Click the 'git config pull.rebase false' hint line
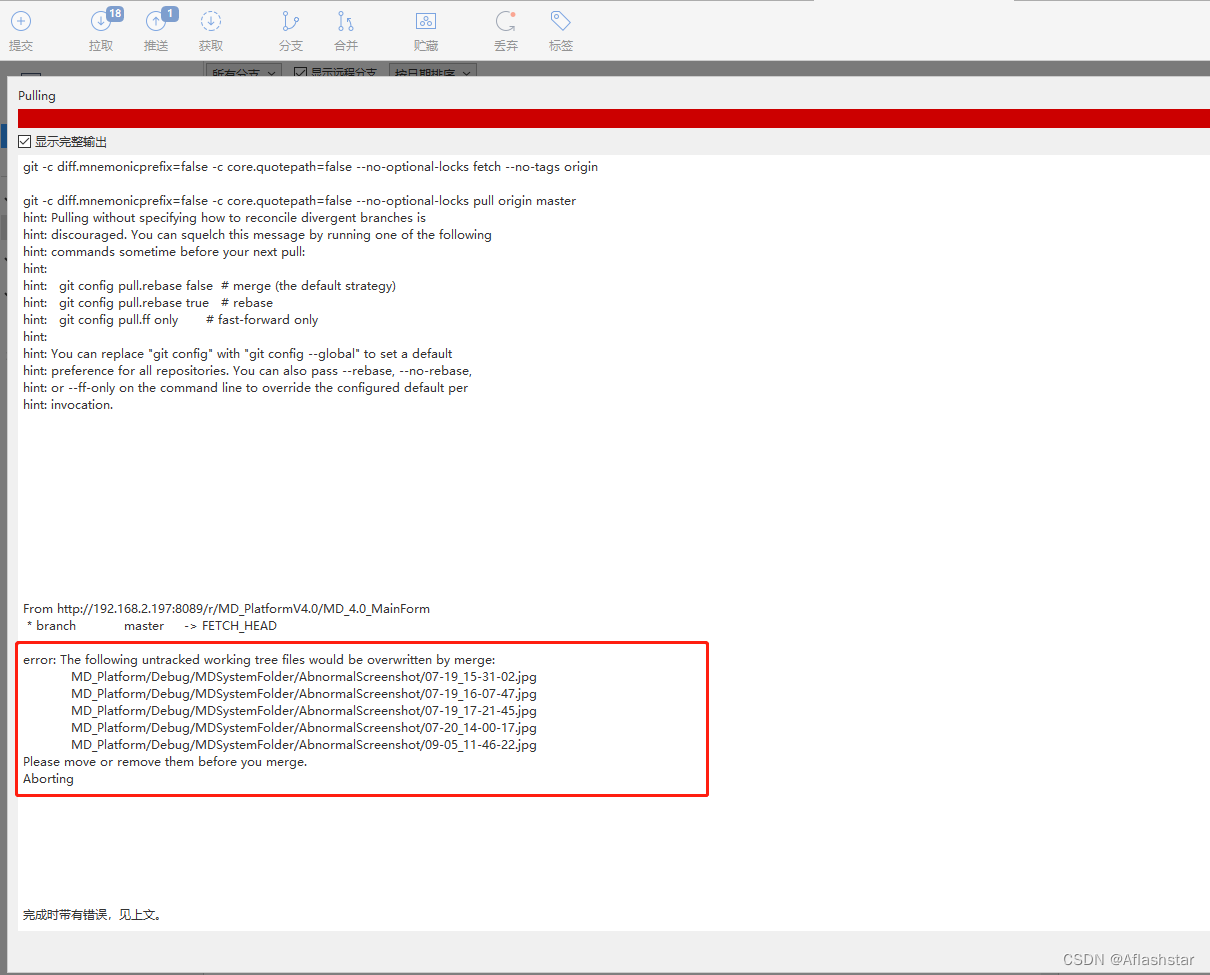 210,285
